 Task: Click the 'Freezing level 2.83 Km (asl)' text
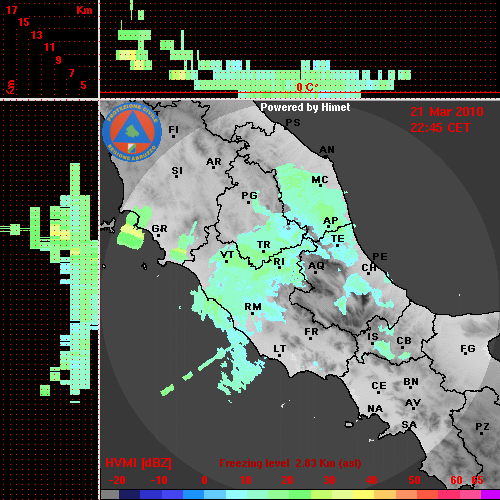pyautogui.click(x=290, y=463)
